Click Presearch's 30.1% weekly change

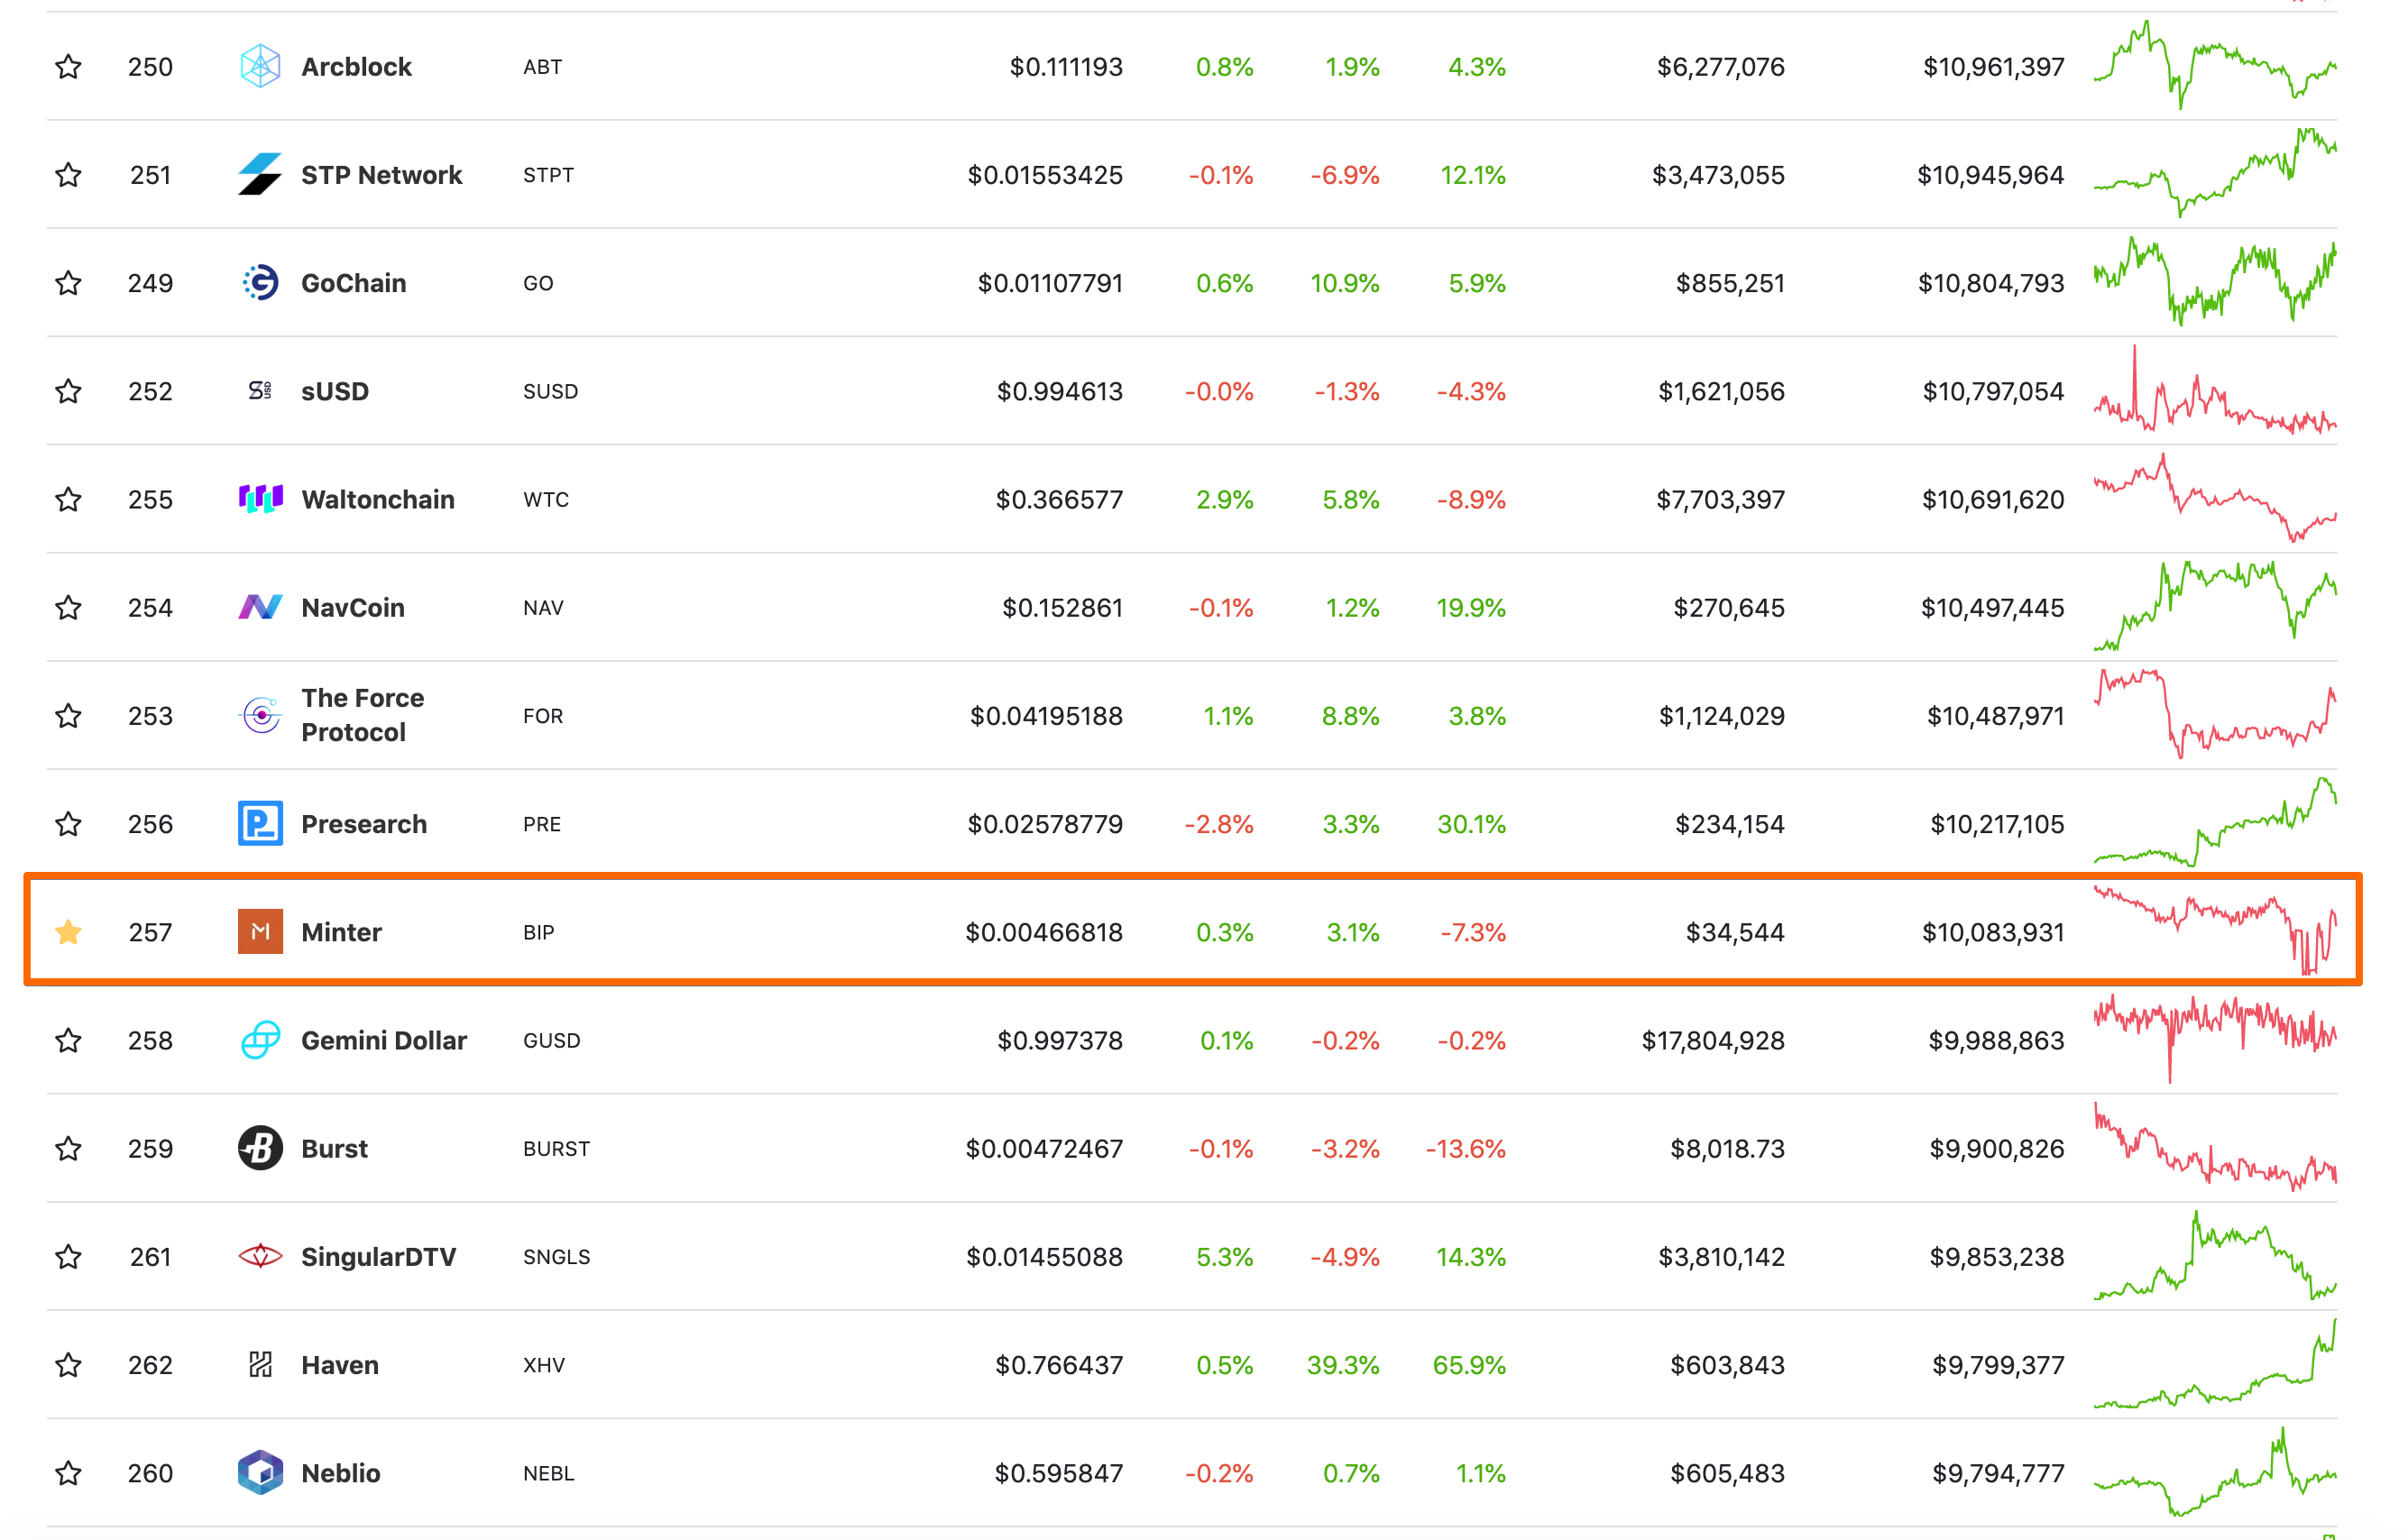pos(1471,824)
